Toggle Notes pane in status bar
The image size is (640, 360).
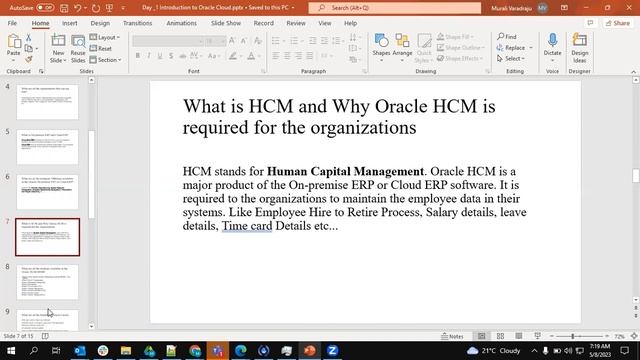(452, 336)
